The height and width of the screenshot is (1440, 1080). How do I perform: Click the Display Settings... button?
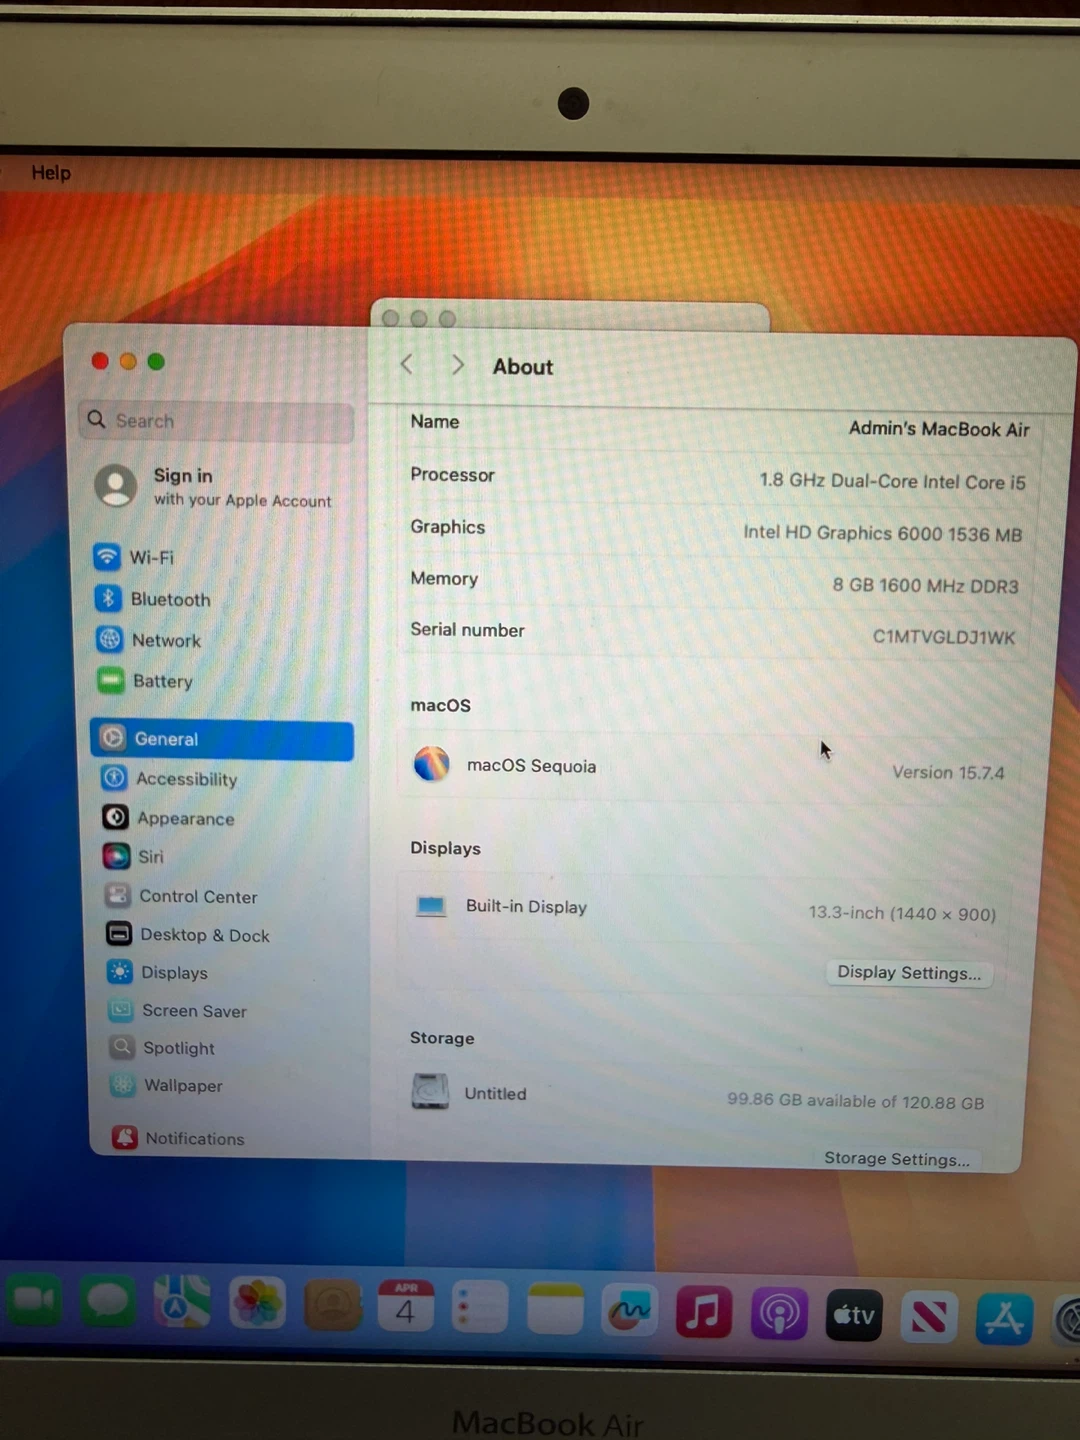click(x=909, y=973)
